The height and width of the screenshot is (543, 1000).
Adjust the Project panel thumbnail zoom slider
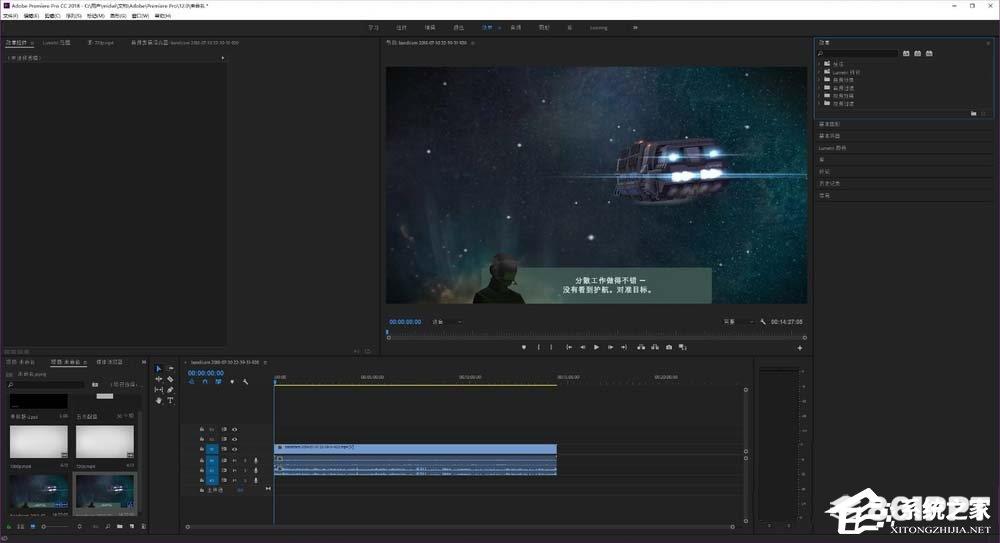pyautogui.click(x=54, y=526)
